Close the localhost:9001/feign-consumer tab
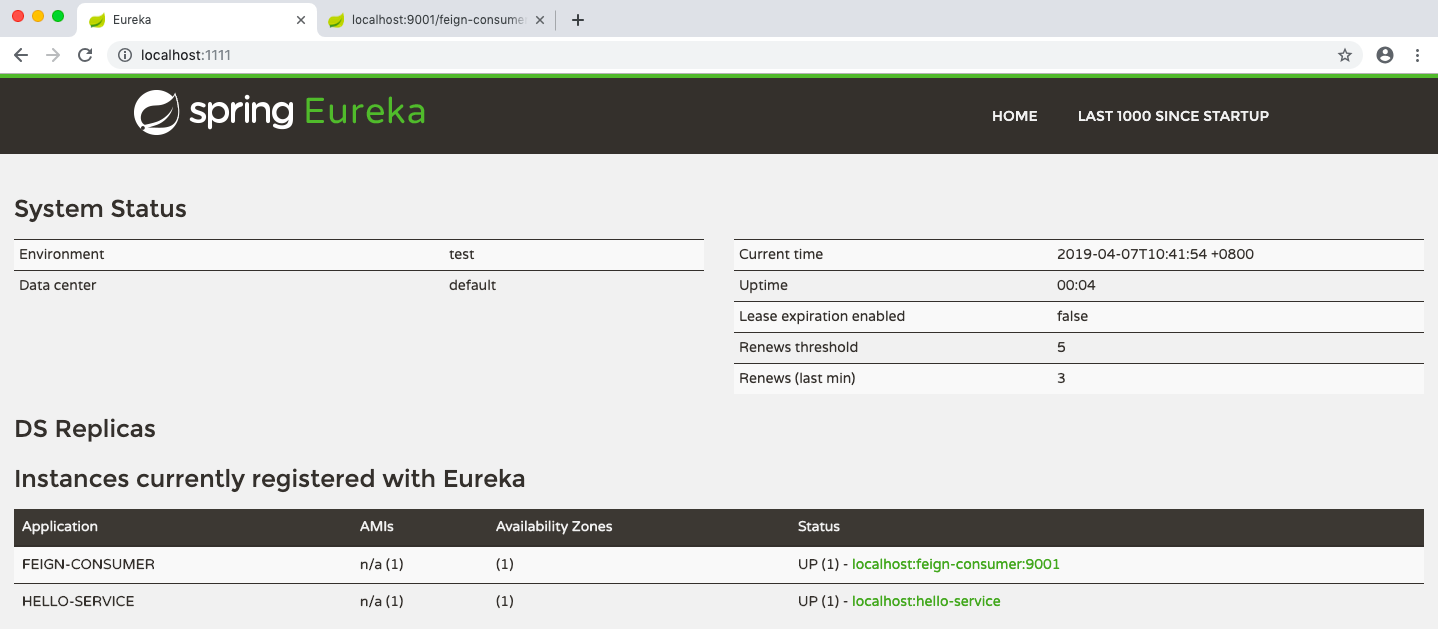Screen dimensions: 1438x629 (x=540, y=20)
